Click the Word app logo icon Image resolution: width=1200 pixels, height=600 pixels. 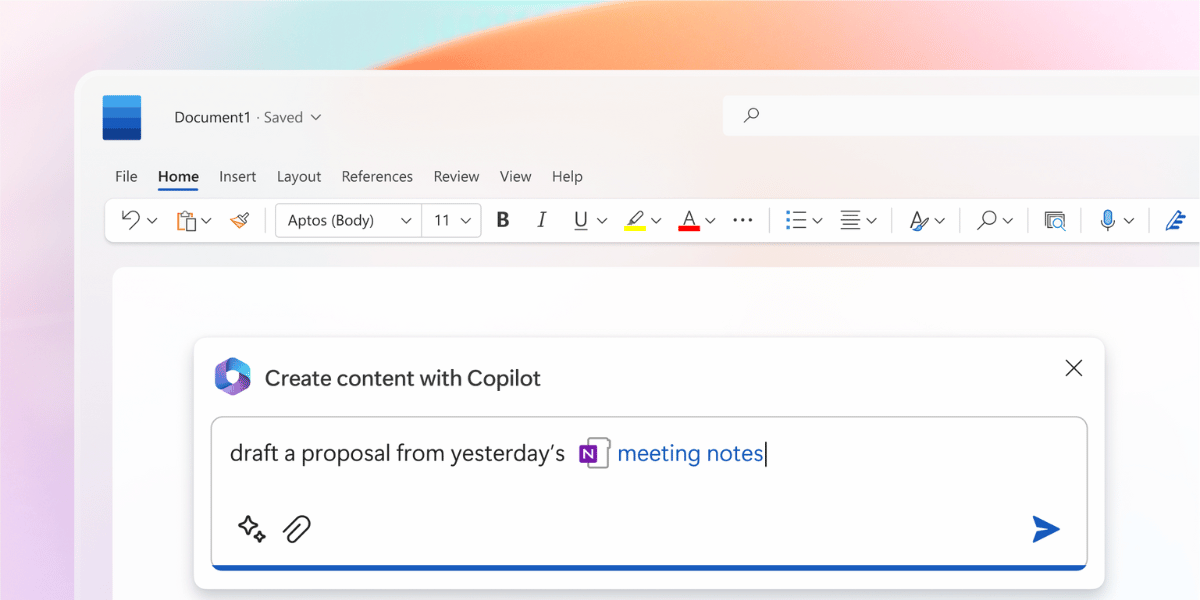point(122,117)
